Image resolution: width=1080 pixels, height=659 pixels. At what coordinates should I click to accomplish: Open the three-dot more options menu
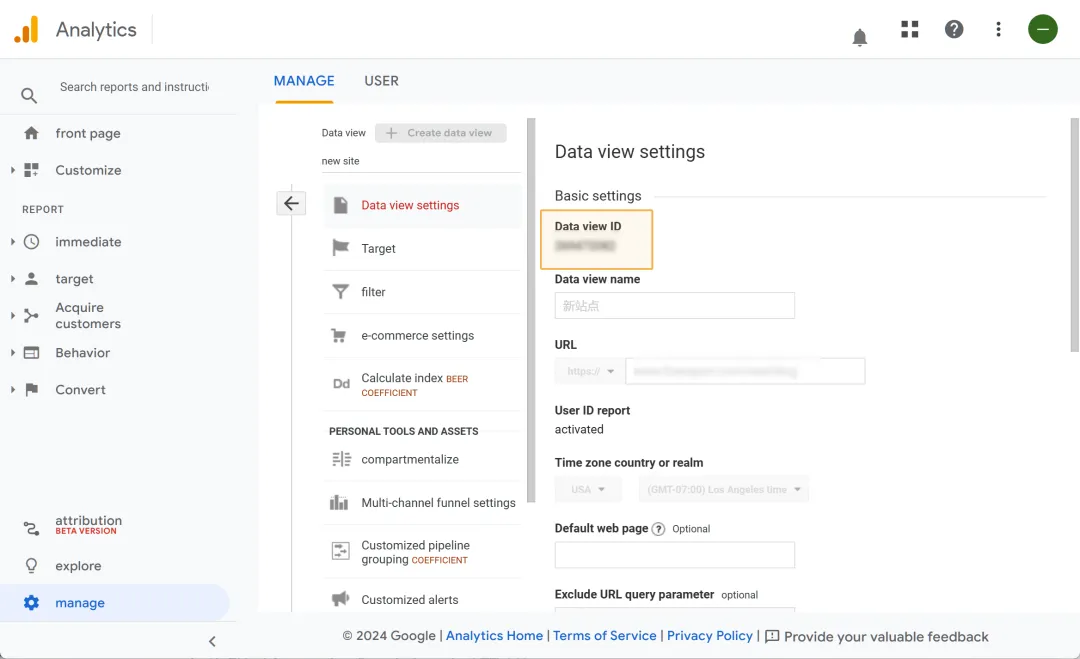(998, 29)
